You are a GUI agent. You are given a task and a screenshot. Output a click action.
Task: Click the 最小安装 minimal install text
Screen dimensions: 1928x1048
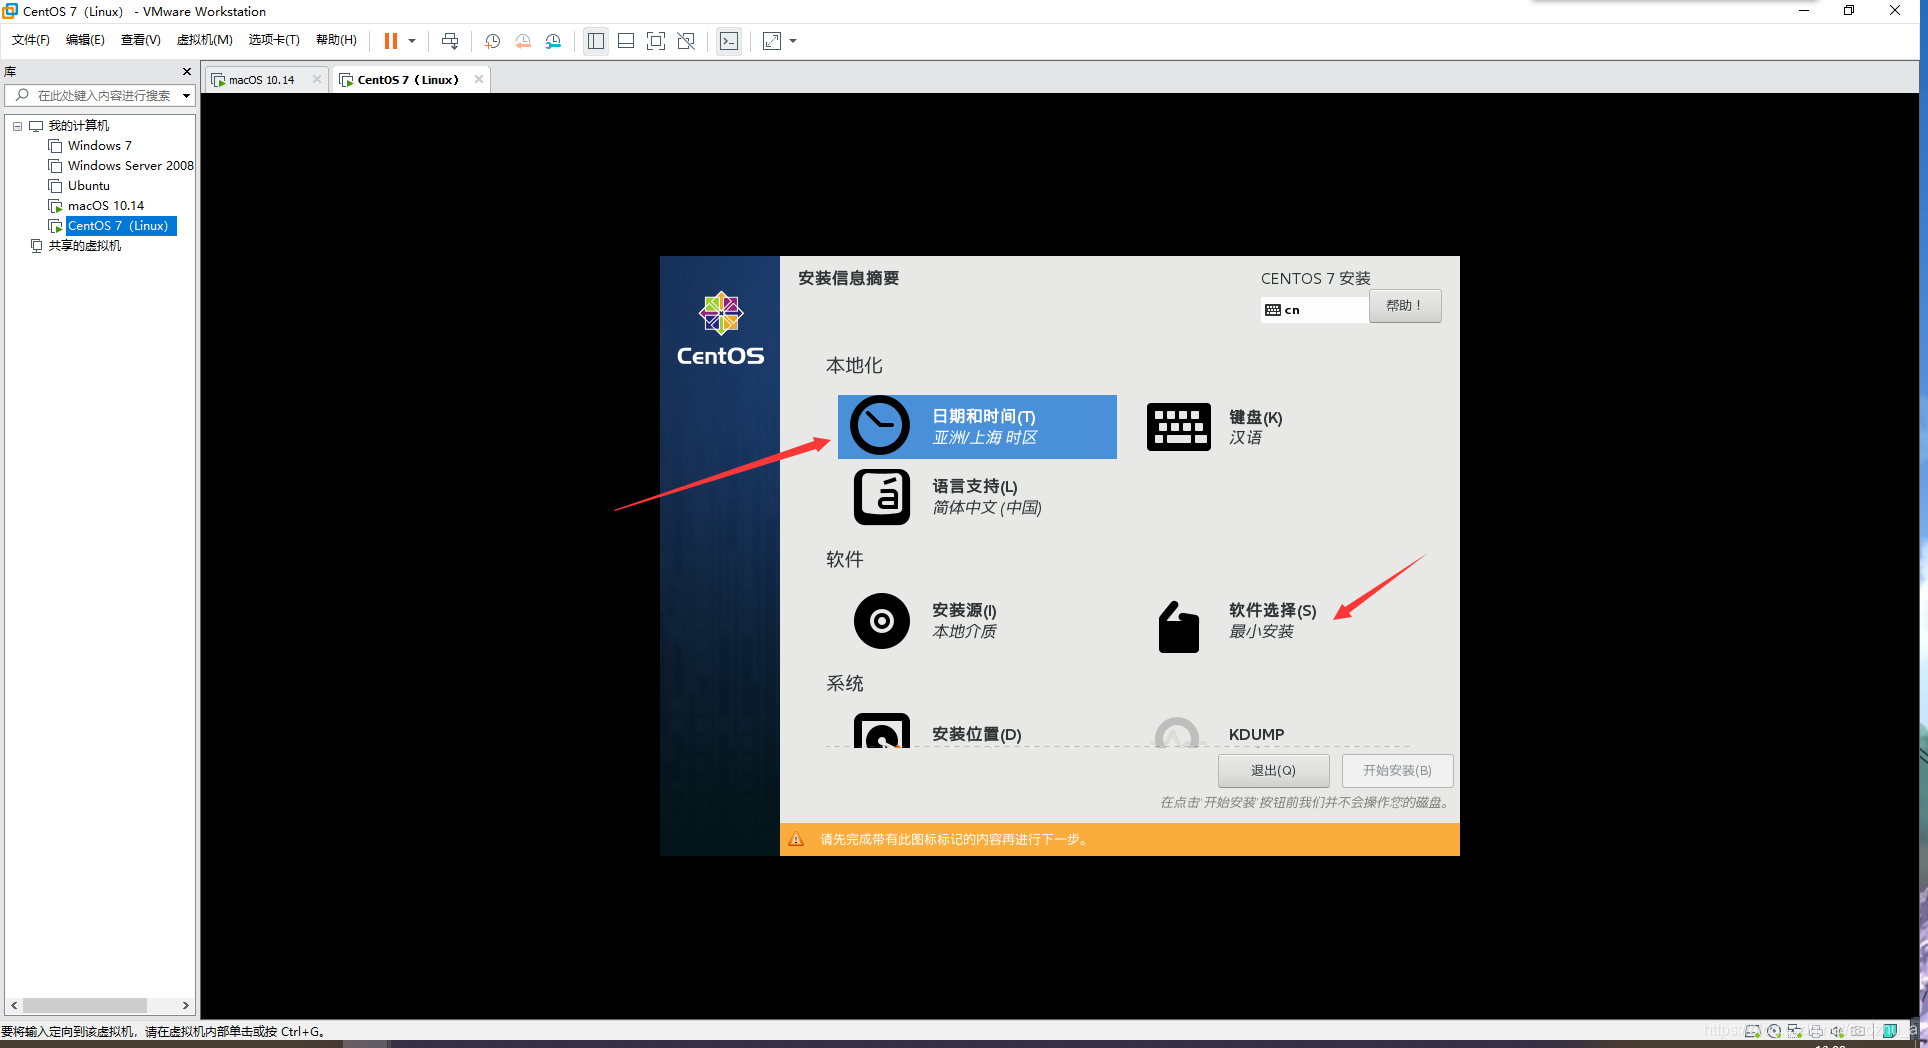tap(1261, 632)
